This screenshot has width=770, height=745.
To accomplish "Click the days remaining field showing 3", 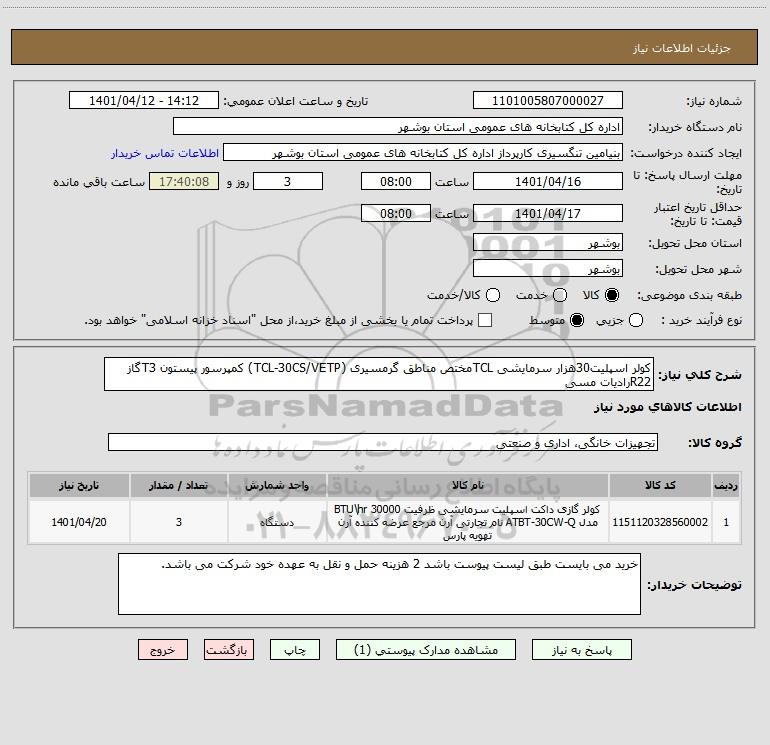I will 288,181.
